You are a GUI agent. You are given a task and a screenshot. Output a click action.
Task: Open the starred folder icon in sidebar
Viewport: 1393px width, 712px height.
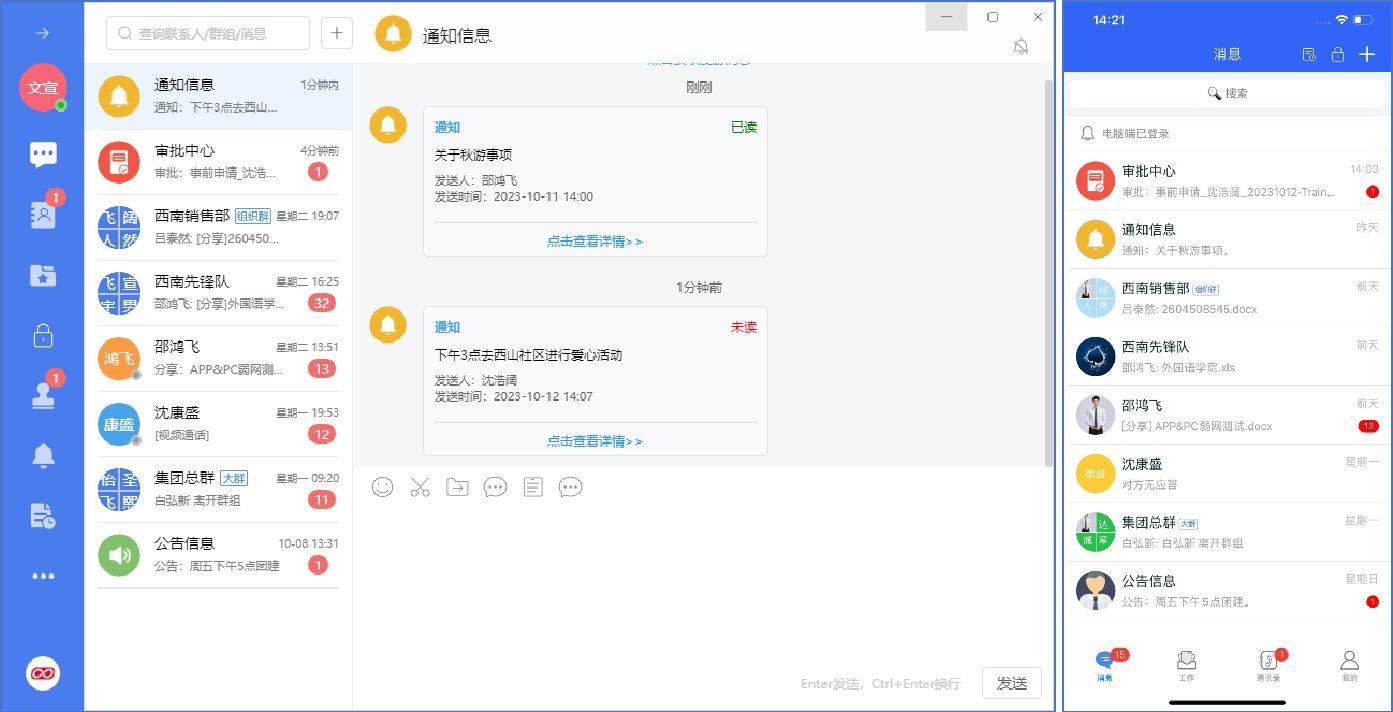tap(43, 276)
